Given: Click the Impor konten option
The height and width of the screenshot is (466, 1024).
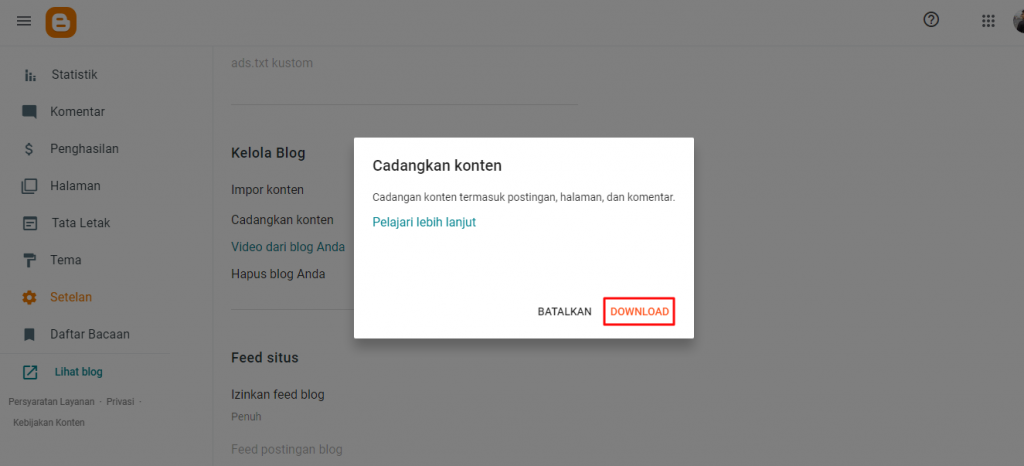Looking at the screenshot, I should 267,190.
